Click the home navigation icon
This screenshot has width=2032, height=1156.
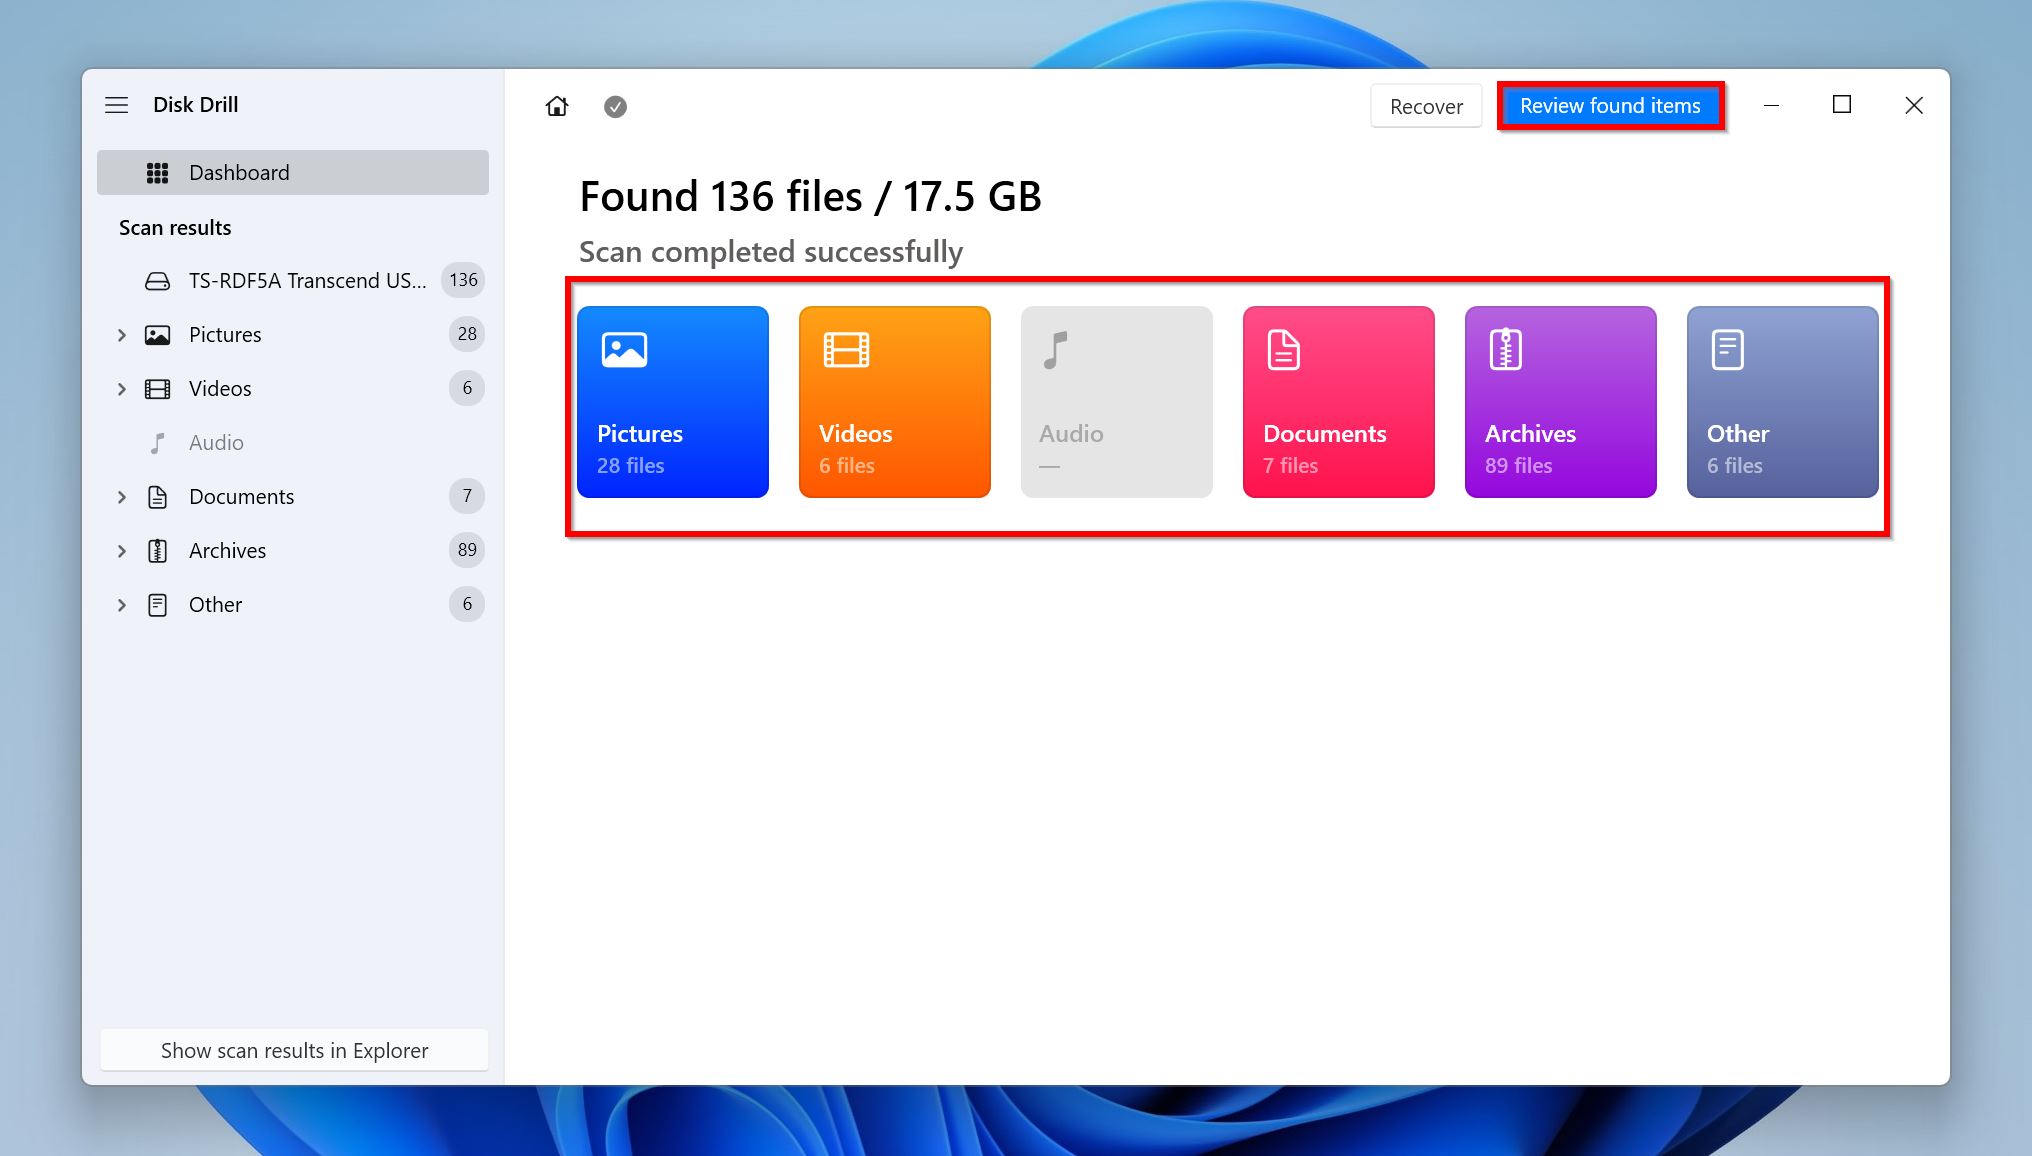pos(555,105)
